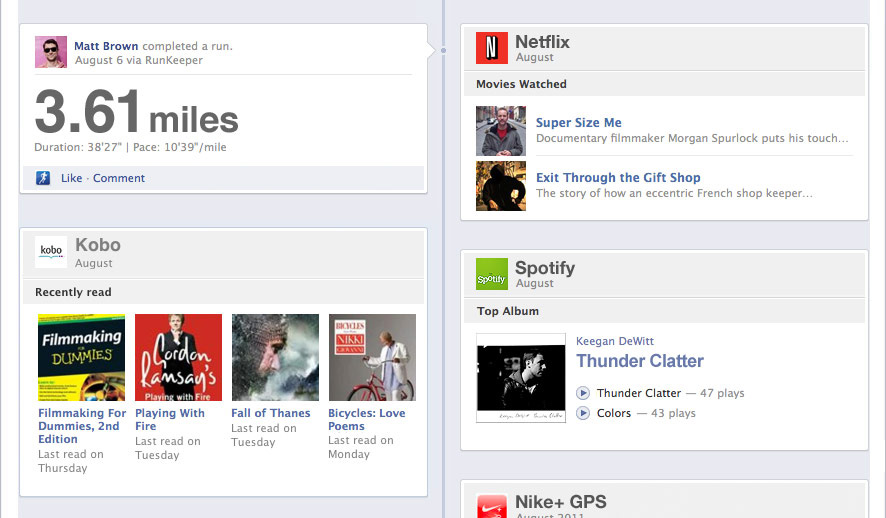Screen dimensions: 886x518
Task: Play the Colors track
Action: 584,413
